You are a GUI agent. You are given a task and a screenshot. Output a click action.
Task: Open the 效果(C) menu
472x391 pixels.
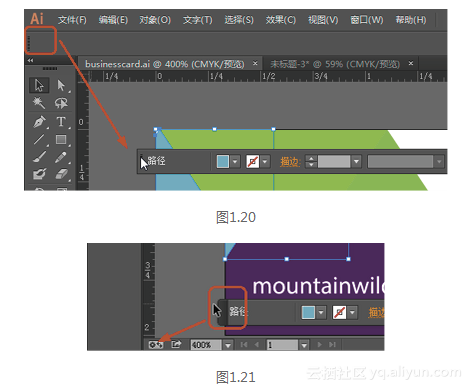point(281,20)
